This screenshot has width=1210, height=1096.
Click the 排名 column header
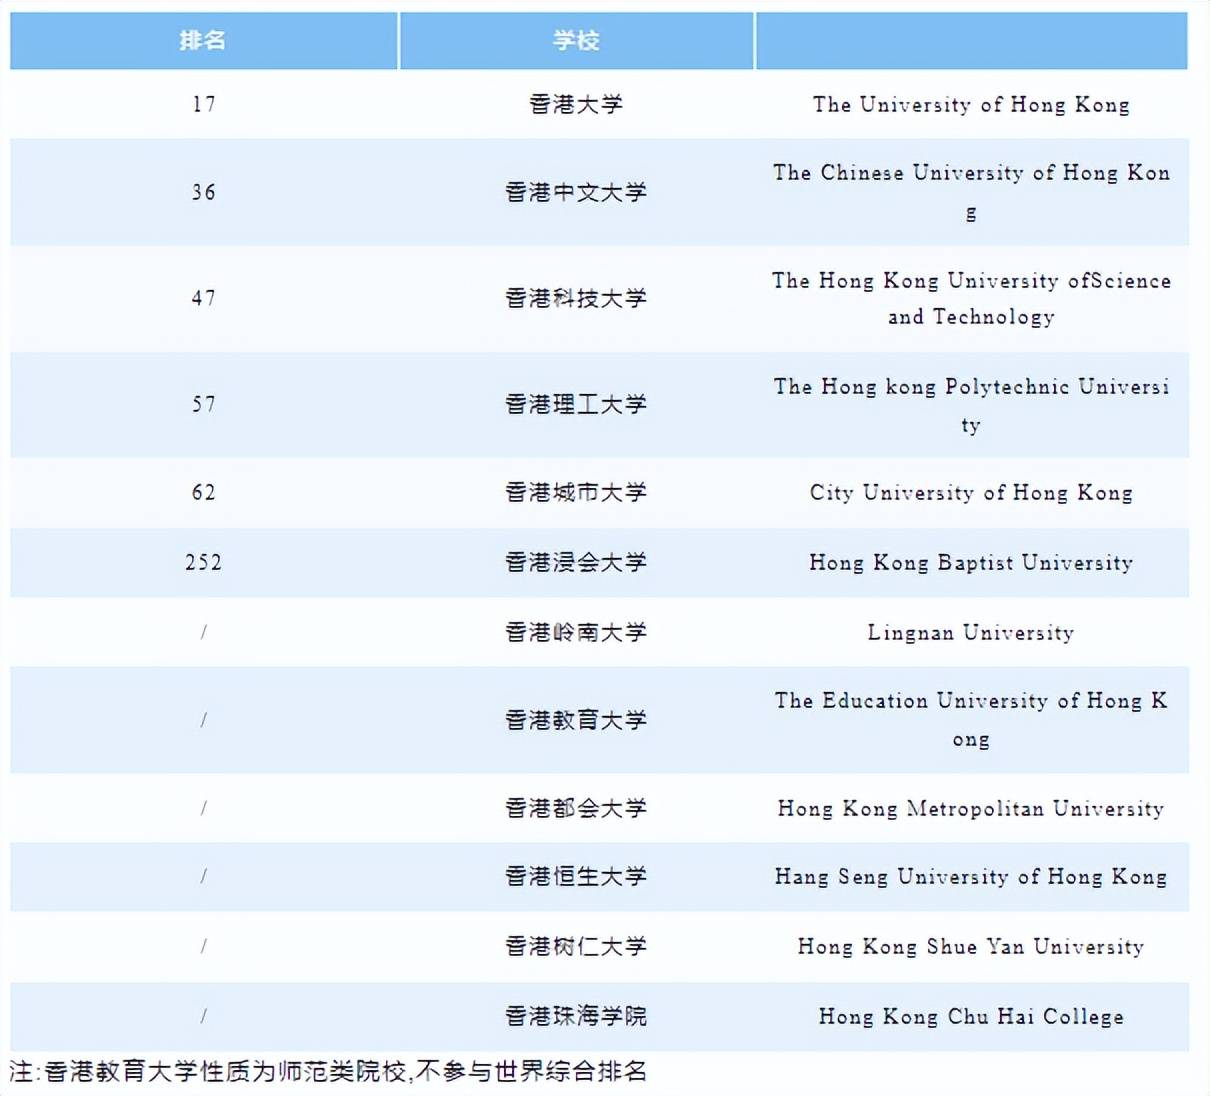tap(203, 41)
